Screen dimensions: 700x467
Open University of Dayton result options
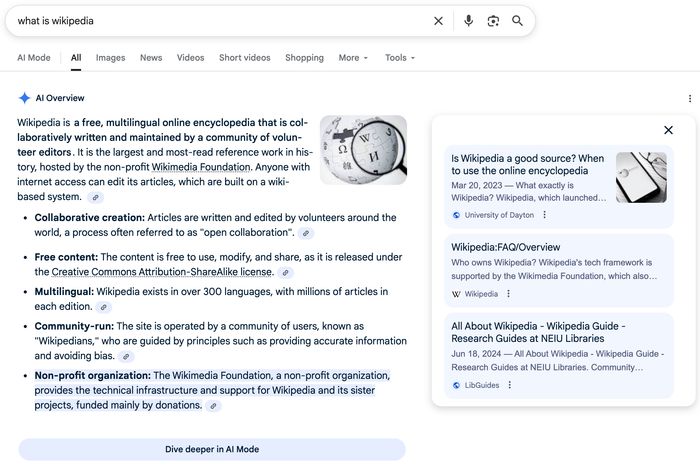coord(545,215)
